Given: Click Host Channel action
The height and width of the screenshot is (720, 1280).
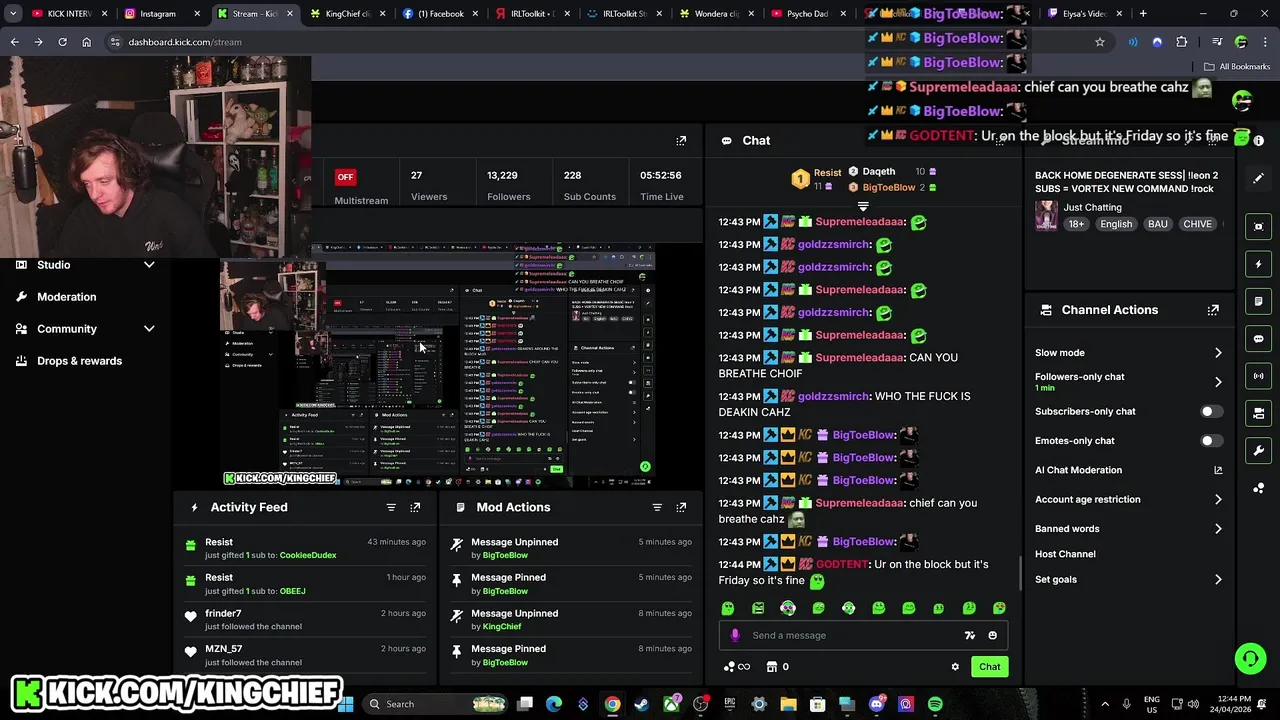Looking at the screenshot, I should coord(1065,554).
